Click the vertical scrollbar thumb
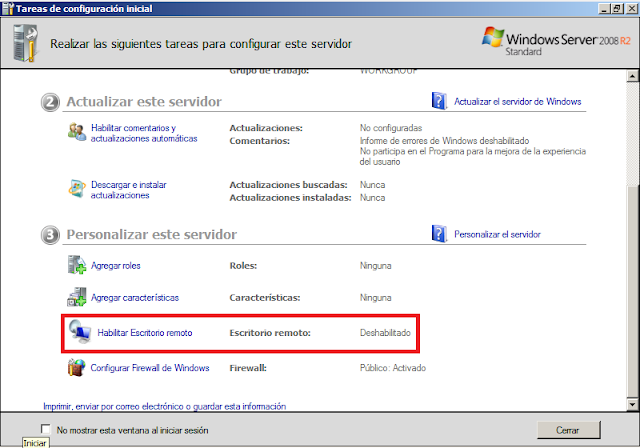This screenshot has height=448, width=640. point(632,292)
